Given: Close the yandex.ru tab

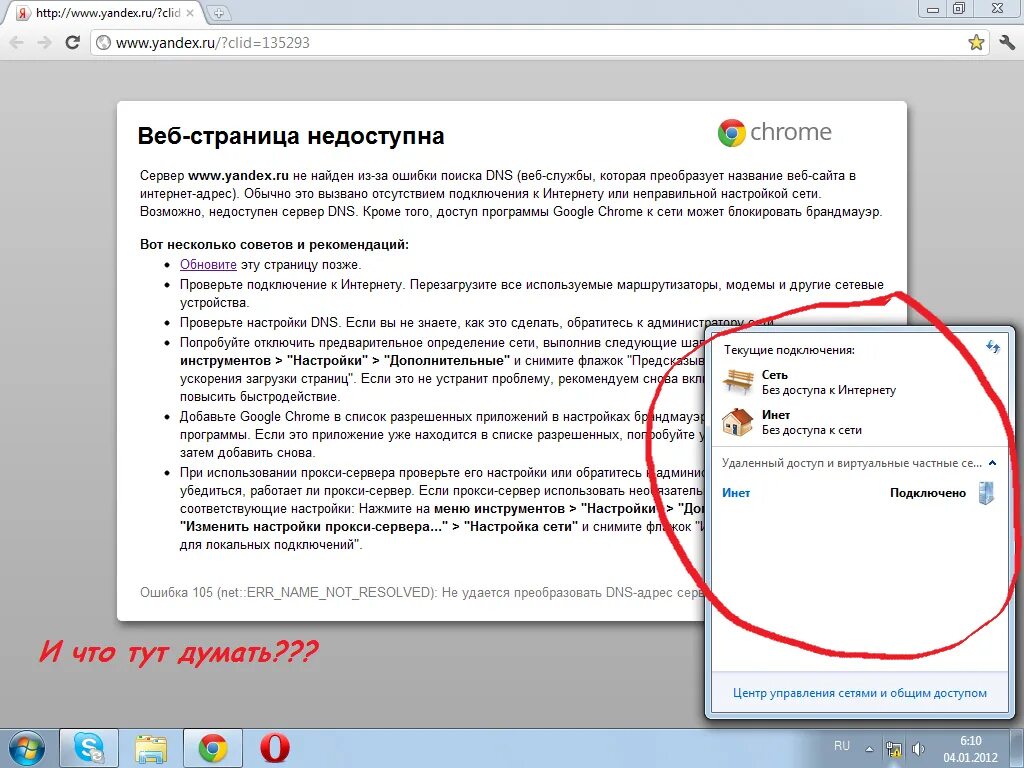Looking at the screenshot, I should (190, 12).
